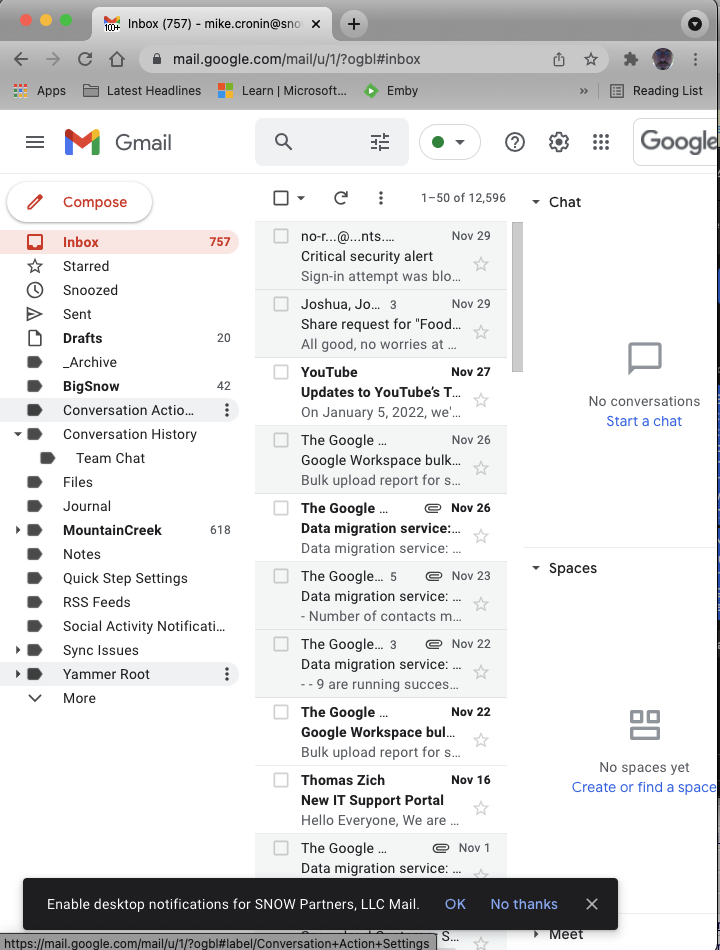Expand the MountainCreek label folder
This screenshot has width=720, height=950.
pyautogui.click(x=18, y=530)
